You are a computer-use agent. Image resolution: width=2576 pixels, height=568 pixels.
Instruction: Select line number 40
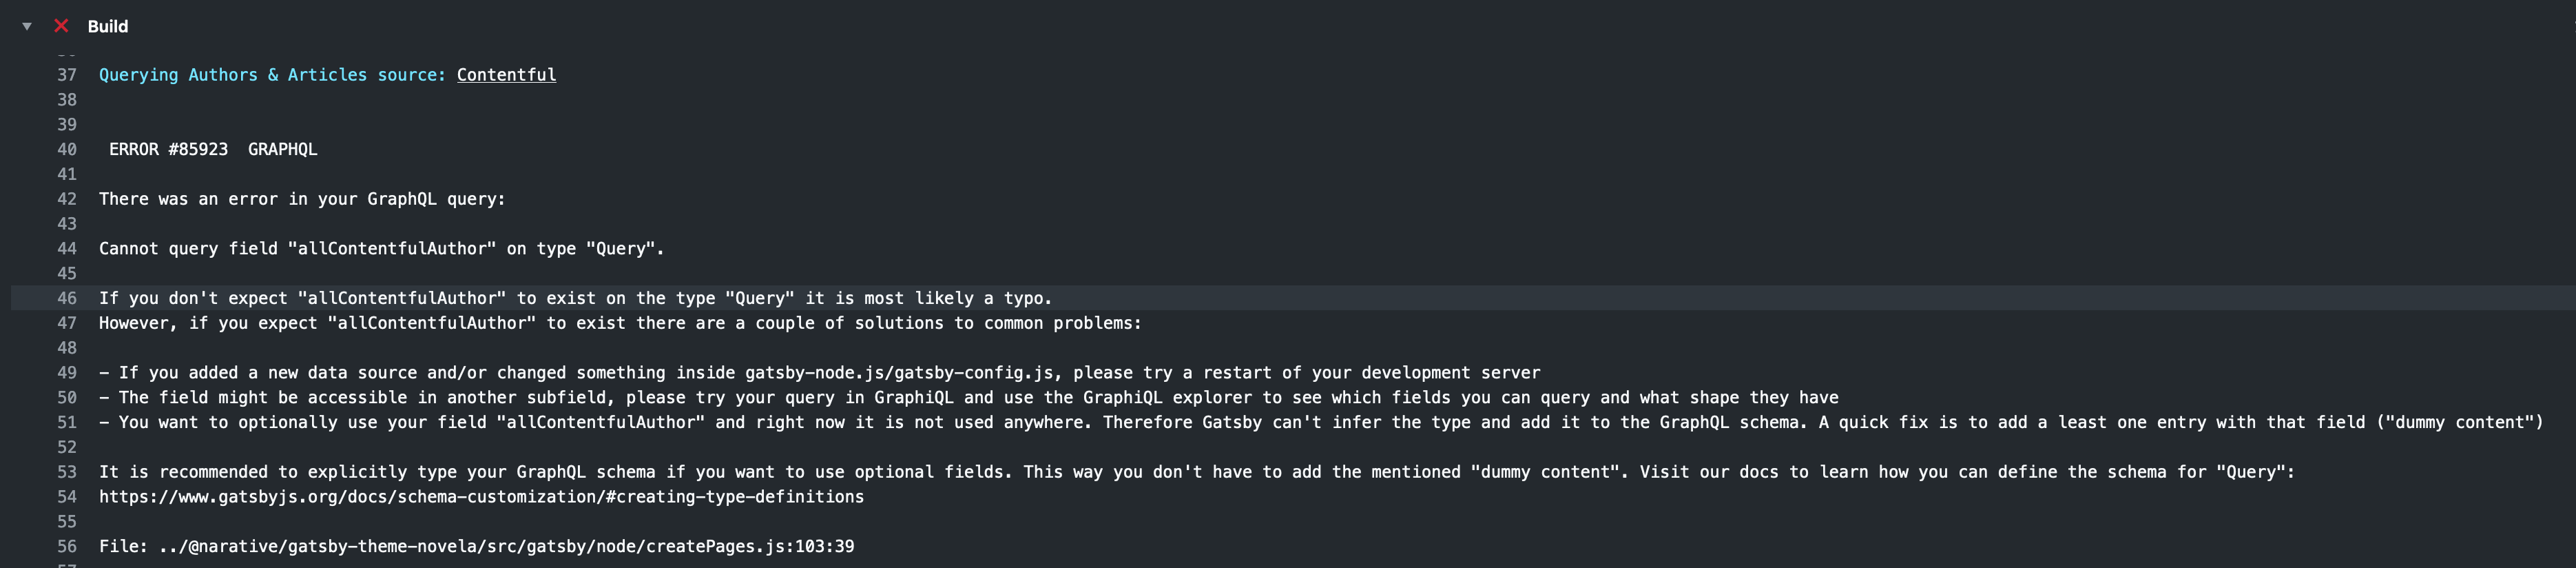tap(66, 150)
